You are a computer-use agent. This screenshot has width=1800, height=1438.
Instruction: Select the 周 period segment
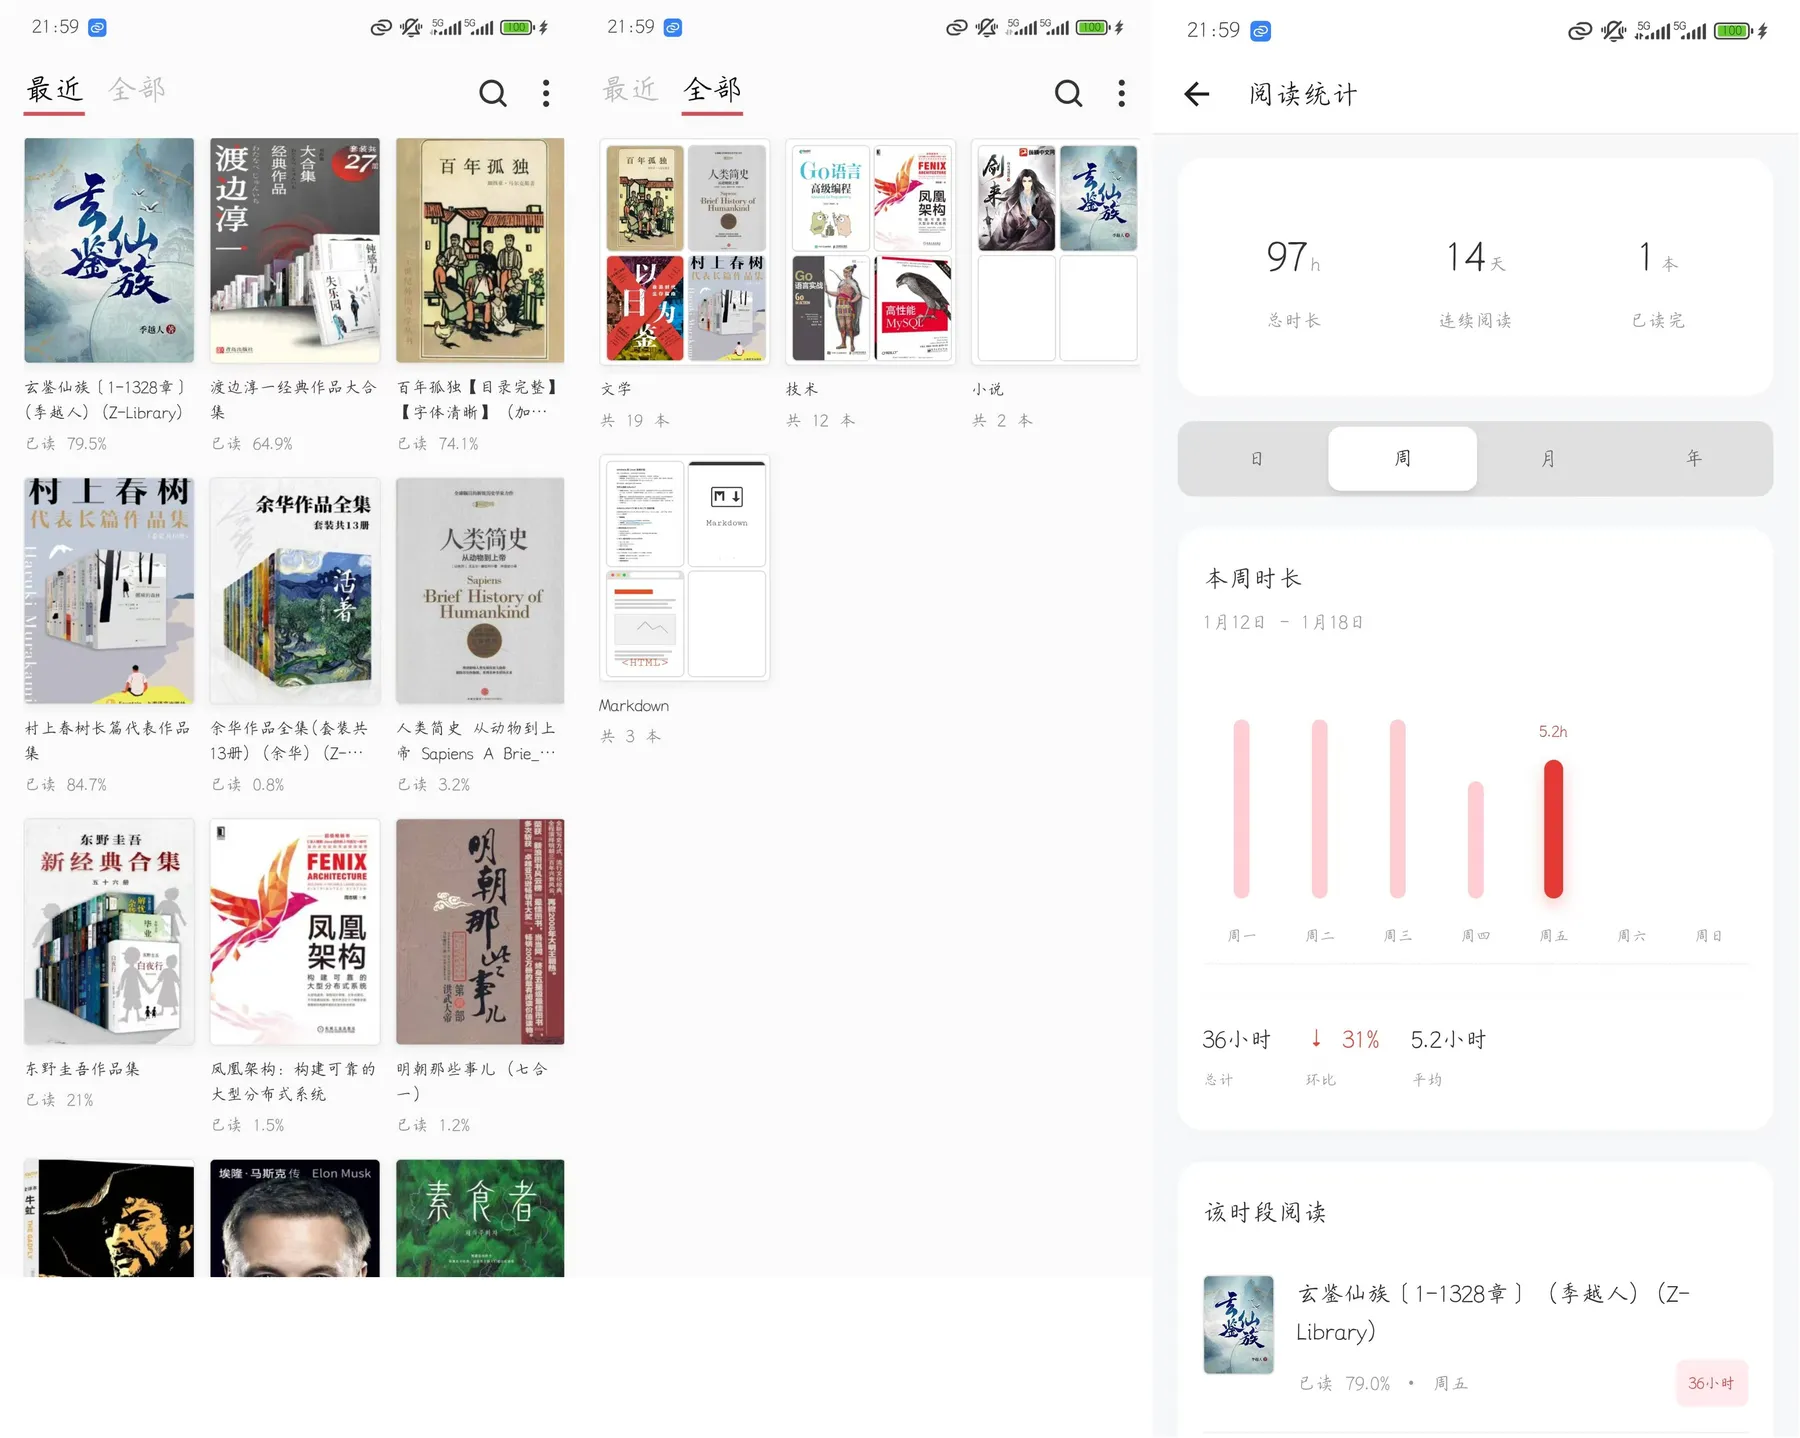[1402, 459]
